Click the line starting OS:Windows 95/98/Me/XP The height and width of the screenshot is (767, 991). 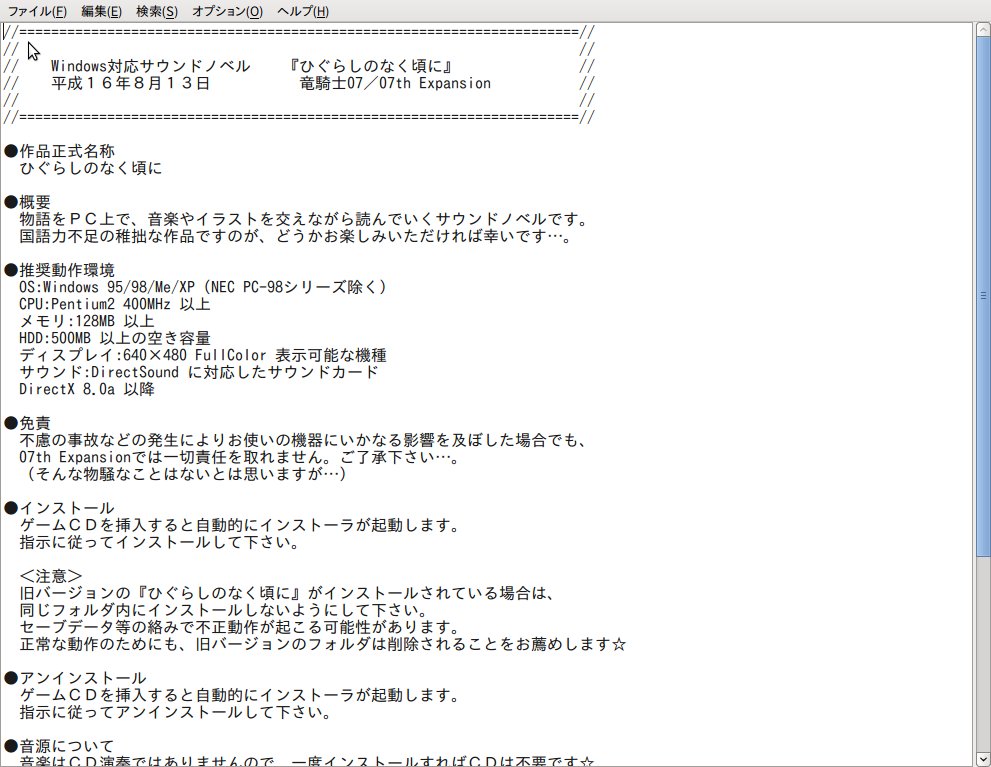pos(203,287)
